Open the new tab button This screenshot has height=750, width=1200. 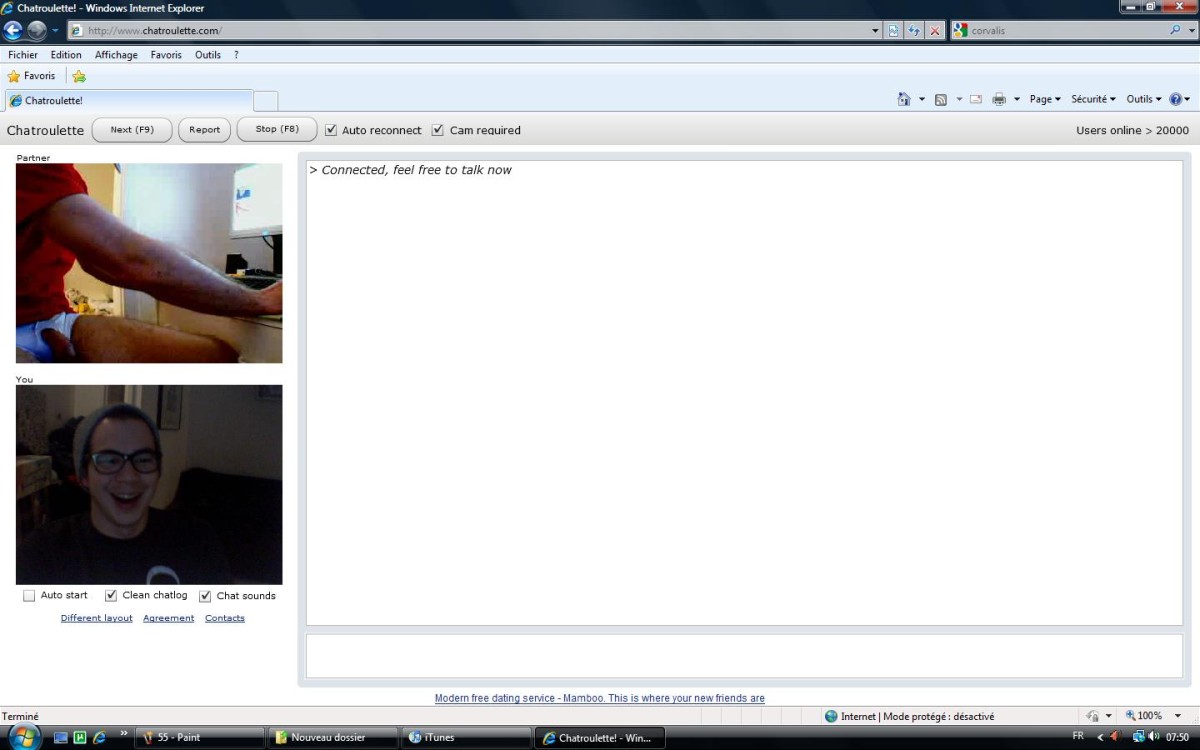point(266,101)
